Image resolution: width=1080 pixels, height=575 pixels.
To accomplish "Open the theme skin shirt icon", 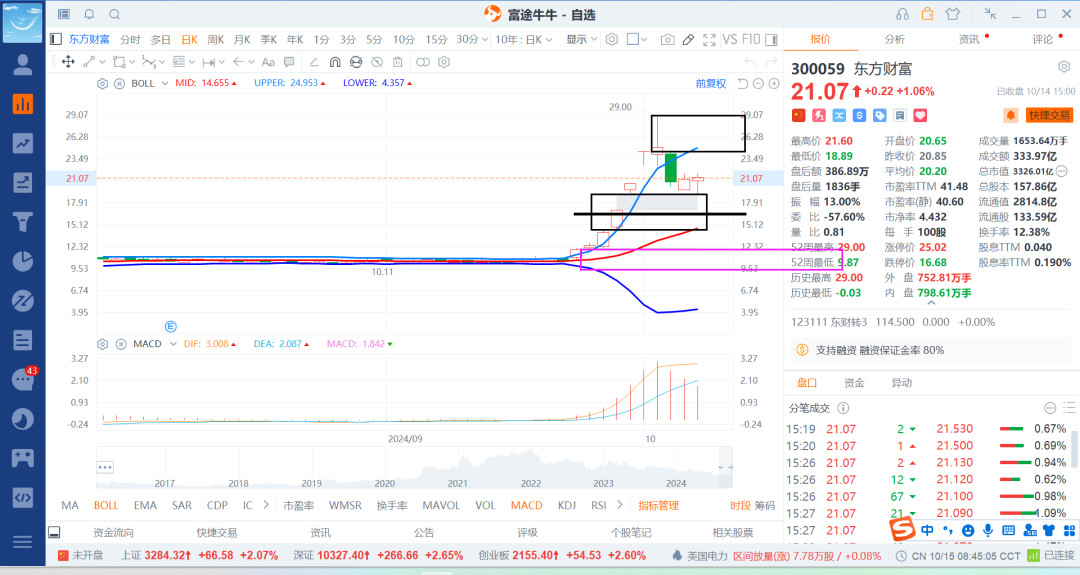I will click(953, 14).
